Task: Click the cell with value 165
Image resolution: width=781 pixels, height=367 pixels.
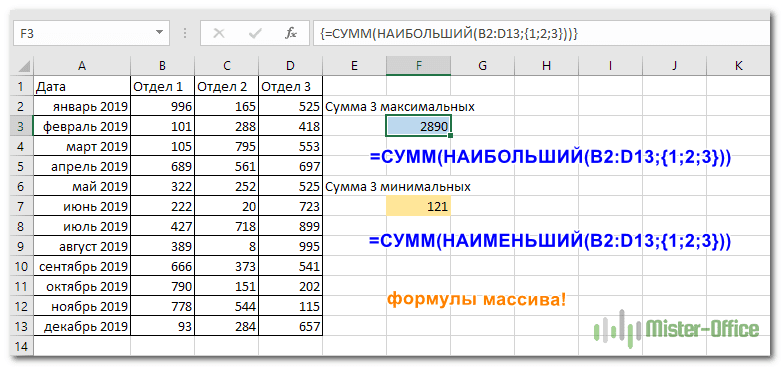Action: 226,107
